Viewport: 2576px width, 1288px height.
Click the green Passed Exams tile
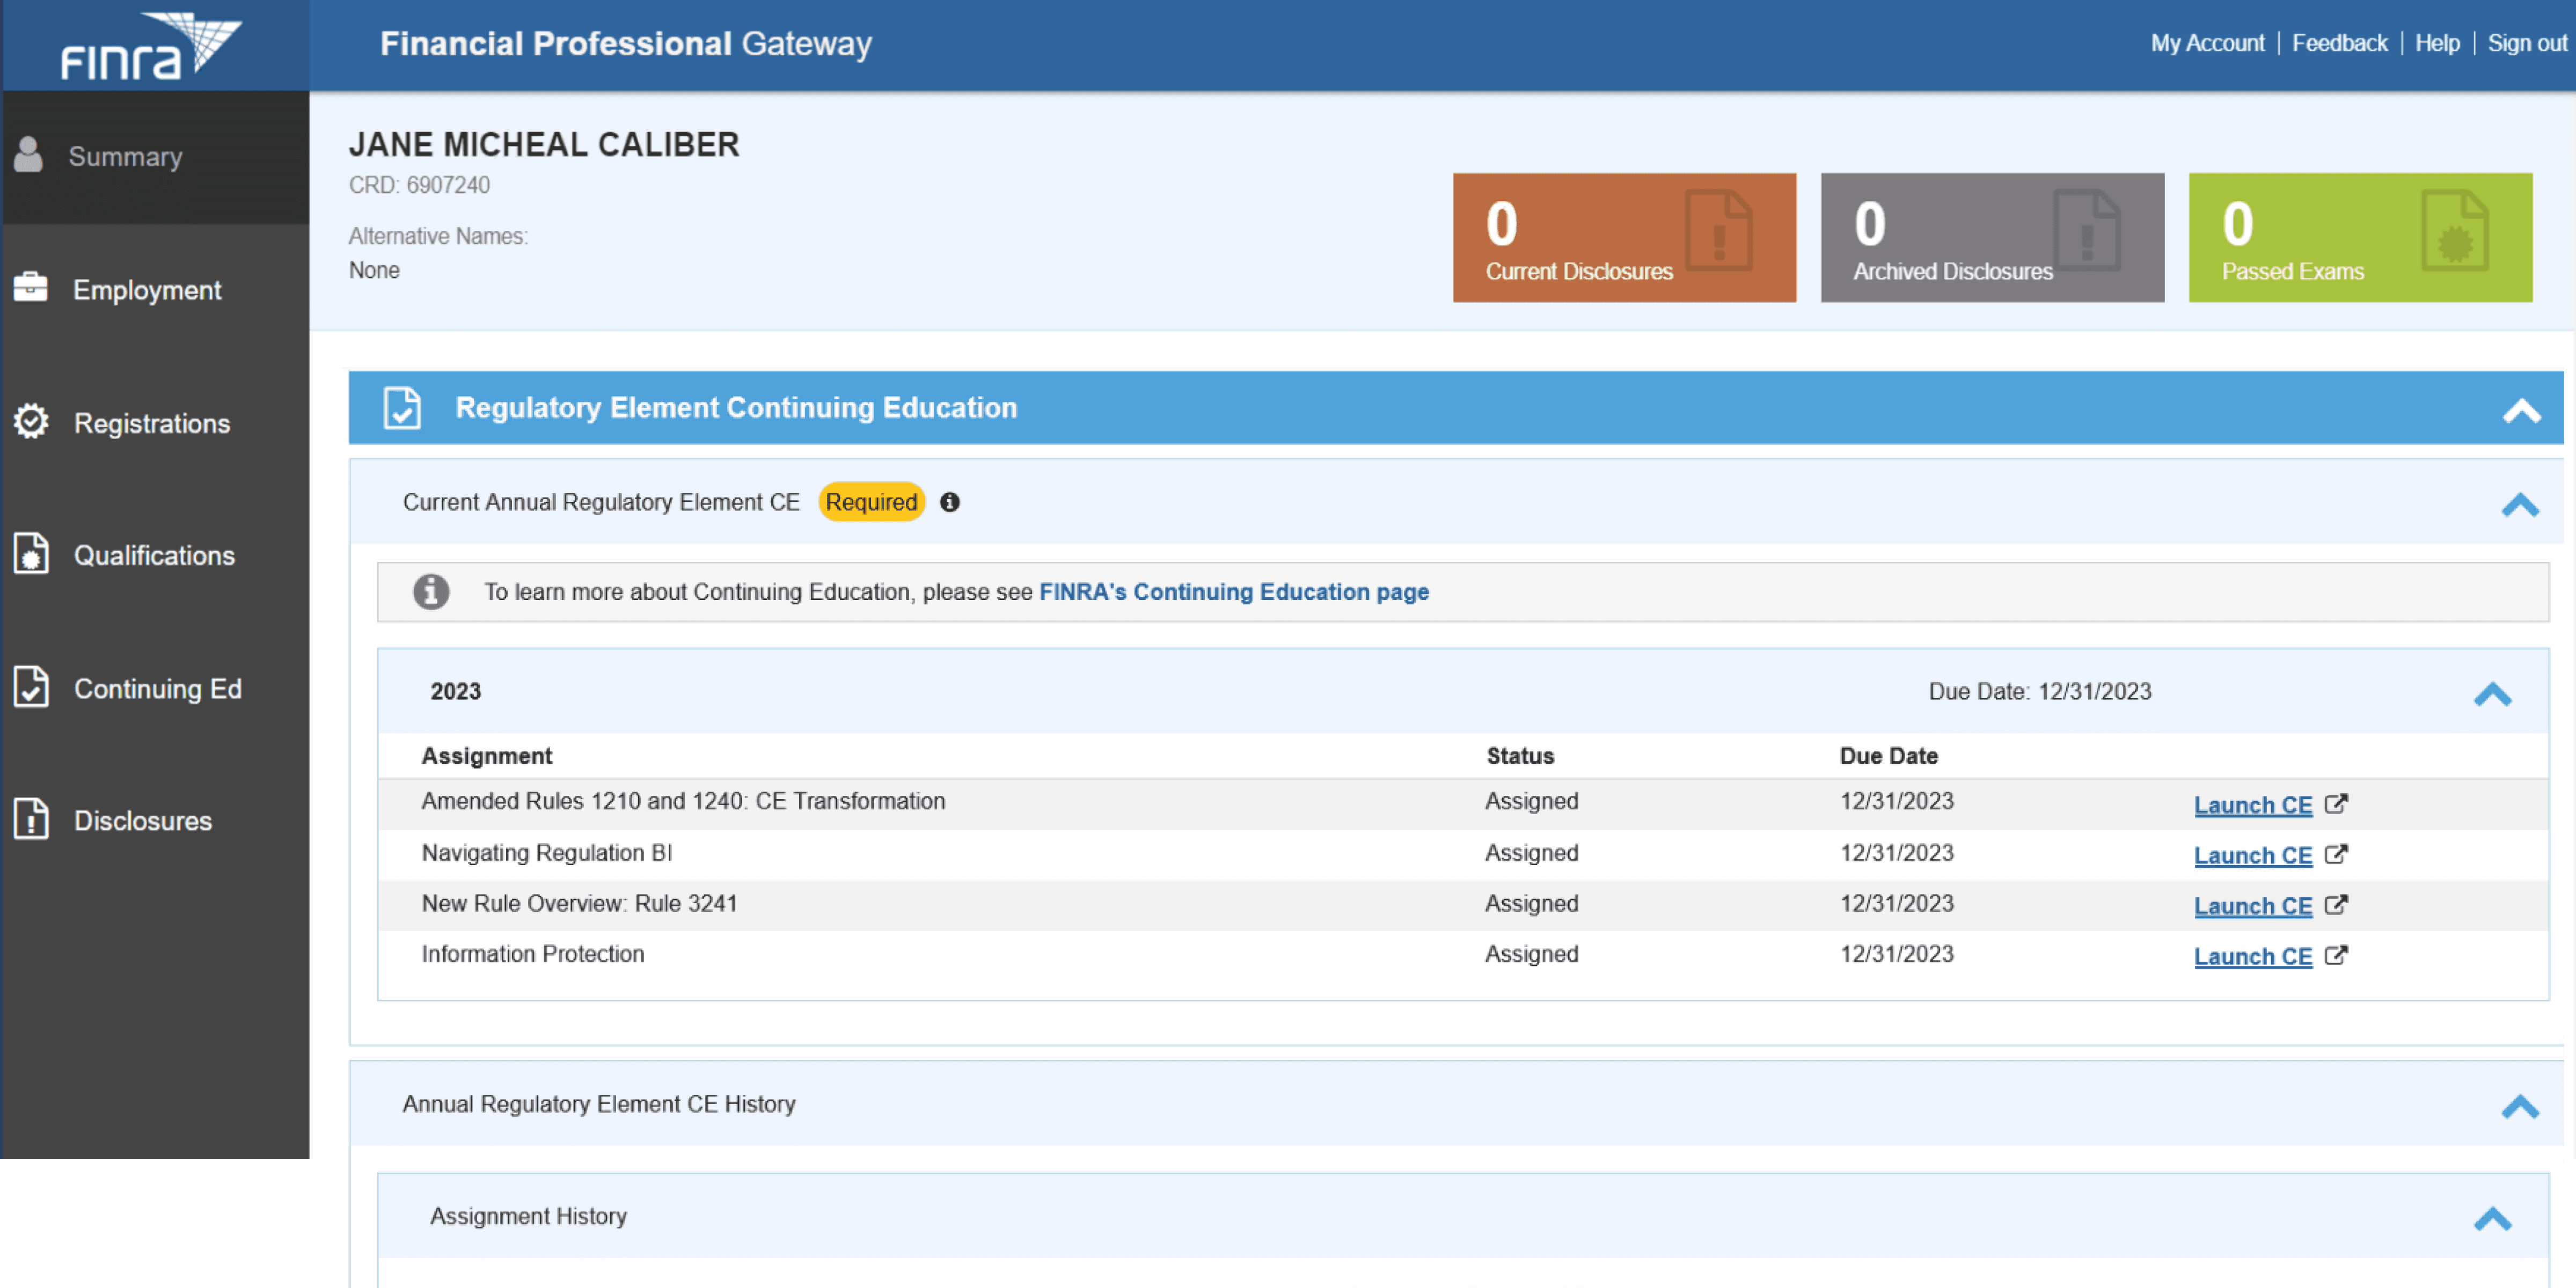2360,238
